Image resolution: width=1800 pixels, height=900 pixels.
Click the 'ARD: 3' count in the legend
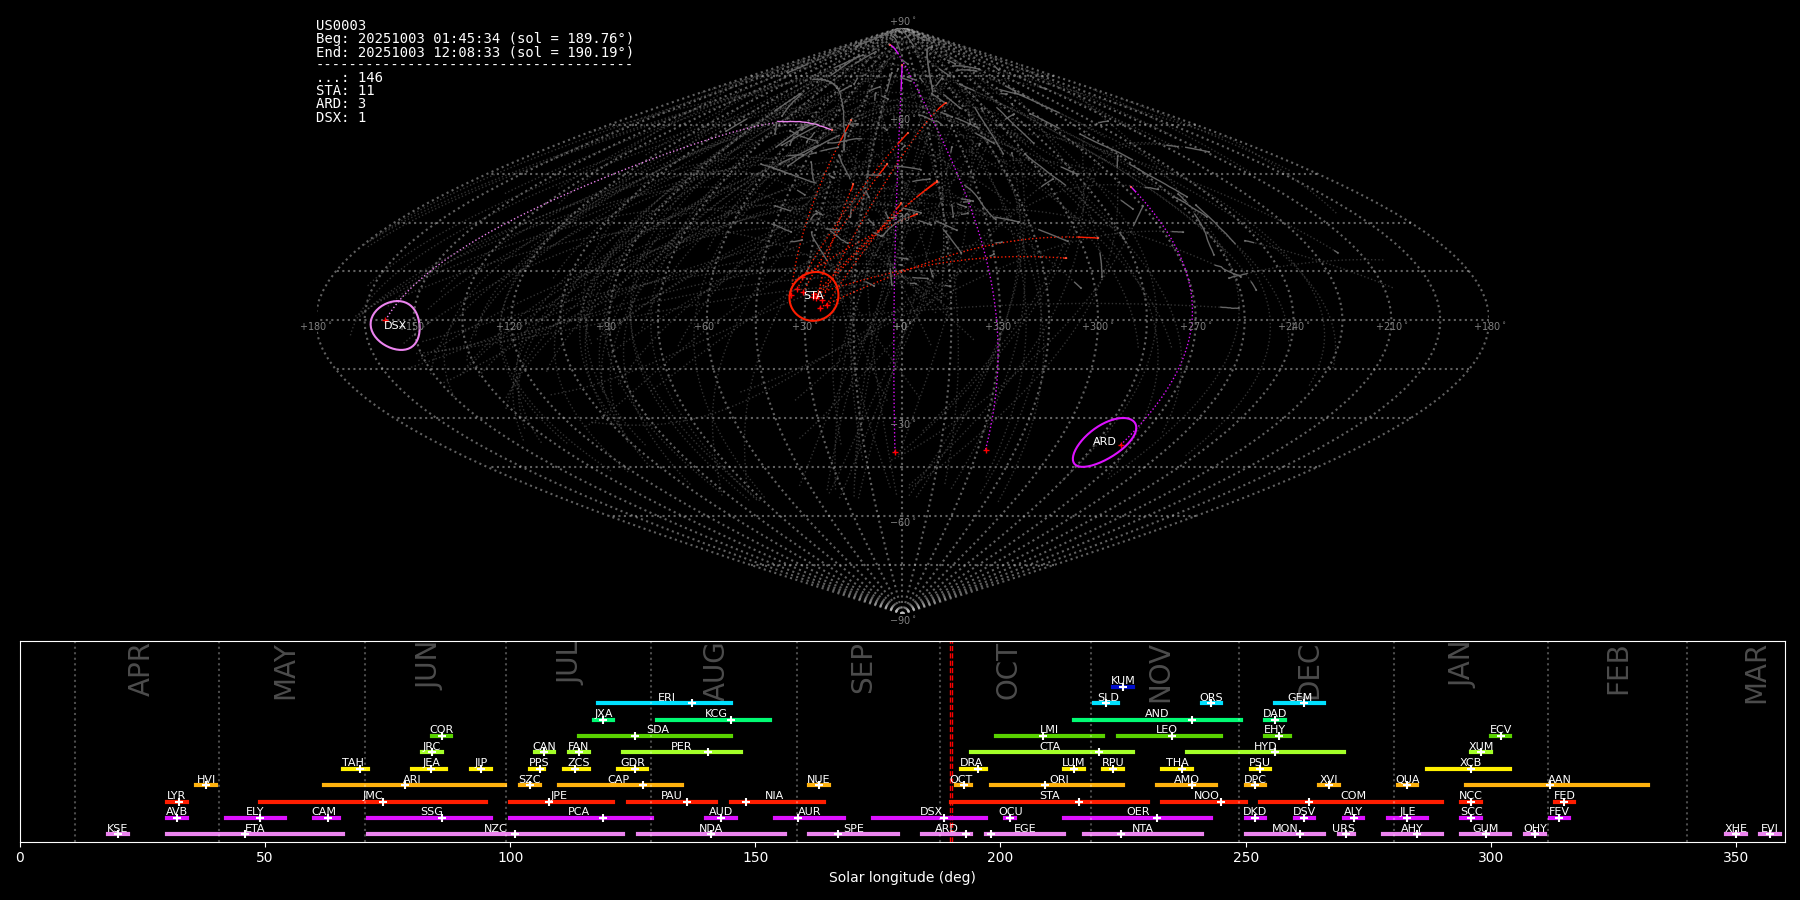(341, 104)
